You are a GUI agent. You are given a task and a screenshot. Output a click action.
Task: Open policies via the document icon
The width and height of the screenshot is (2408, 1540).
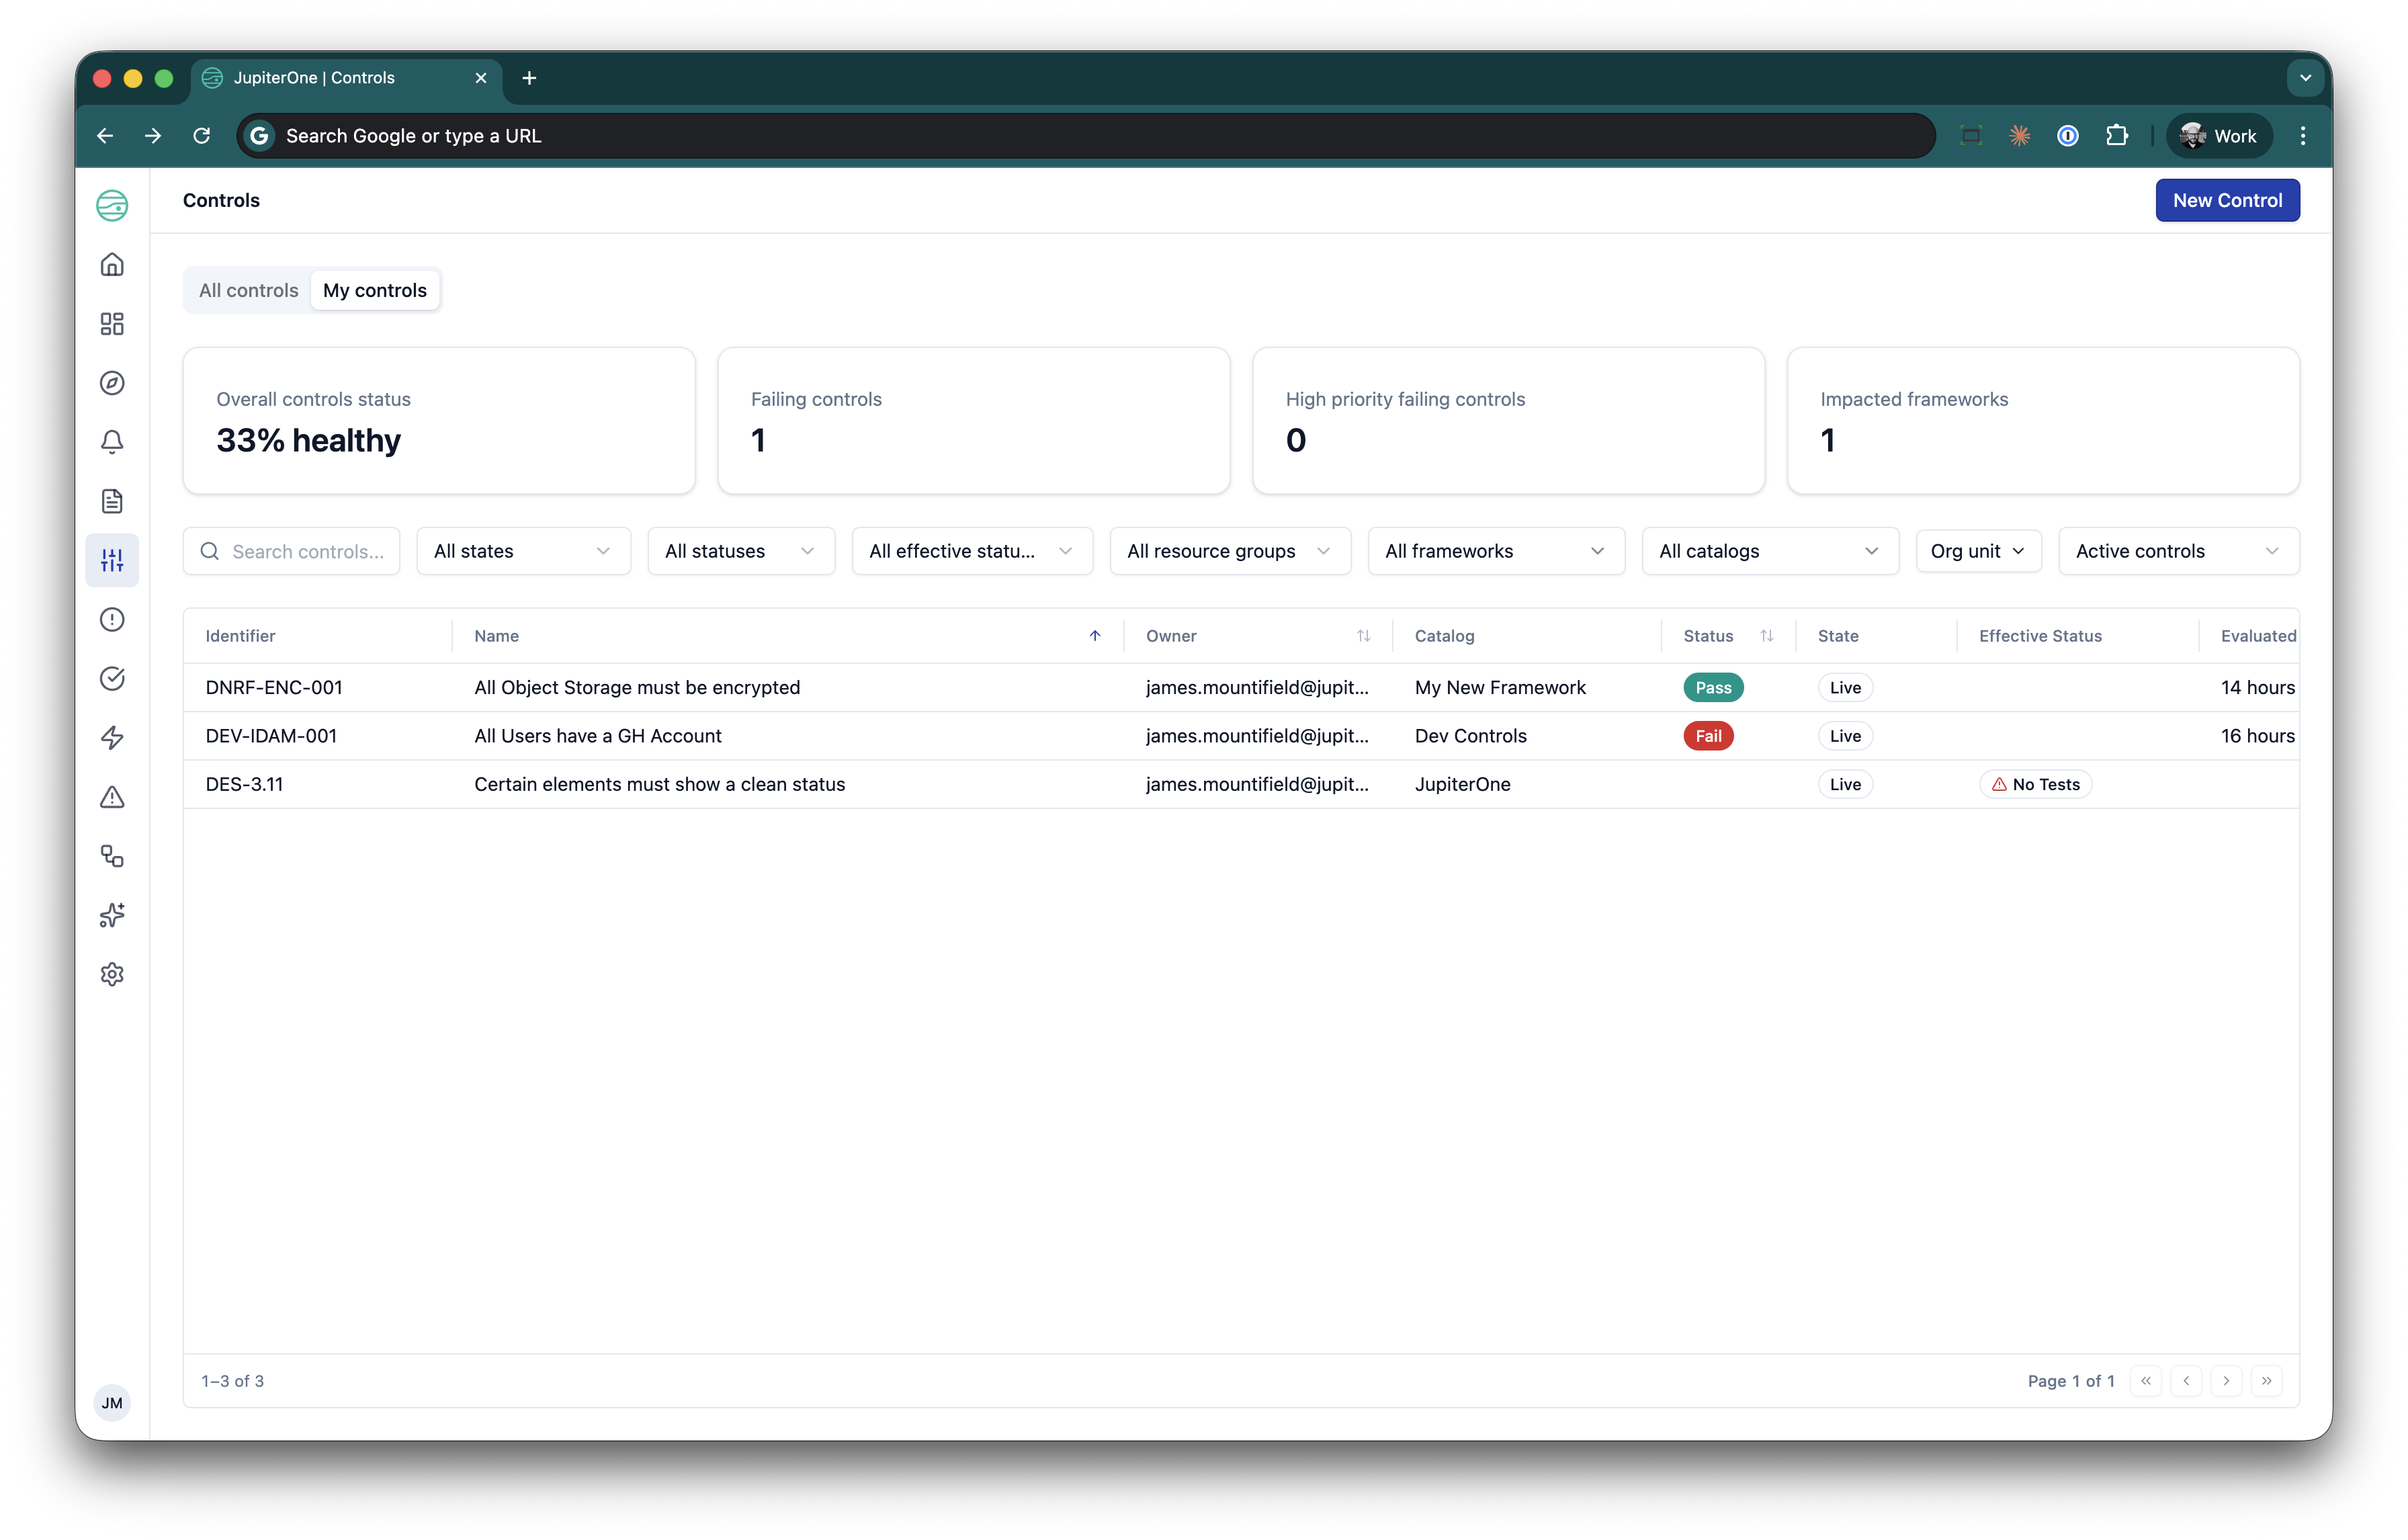(x=112, y=501)
